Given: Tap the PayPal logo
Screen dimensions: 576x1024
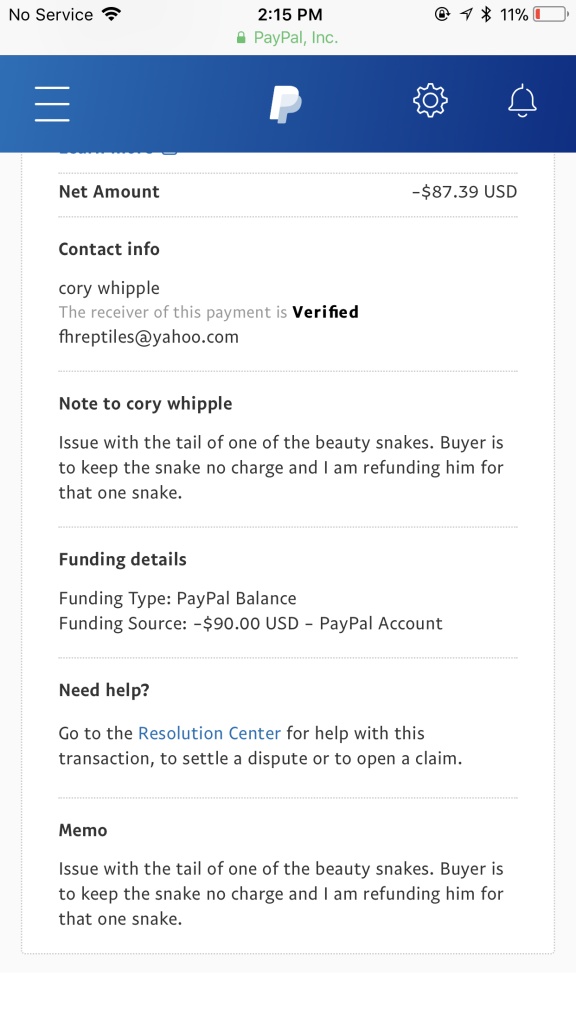Looking at the screenshot, I should [x=285, y=103].
